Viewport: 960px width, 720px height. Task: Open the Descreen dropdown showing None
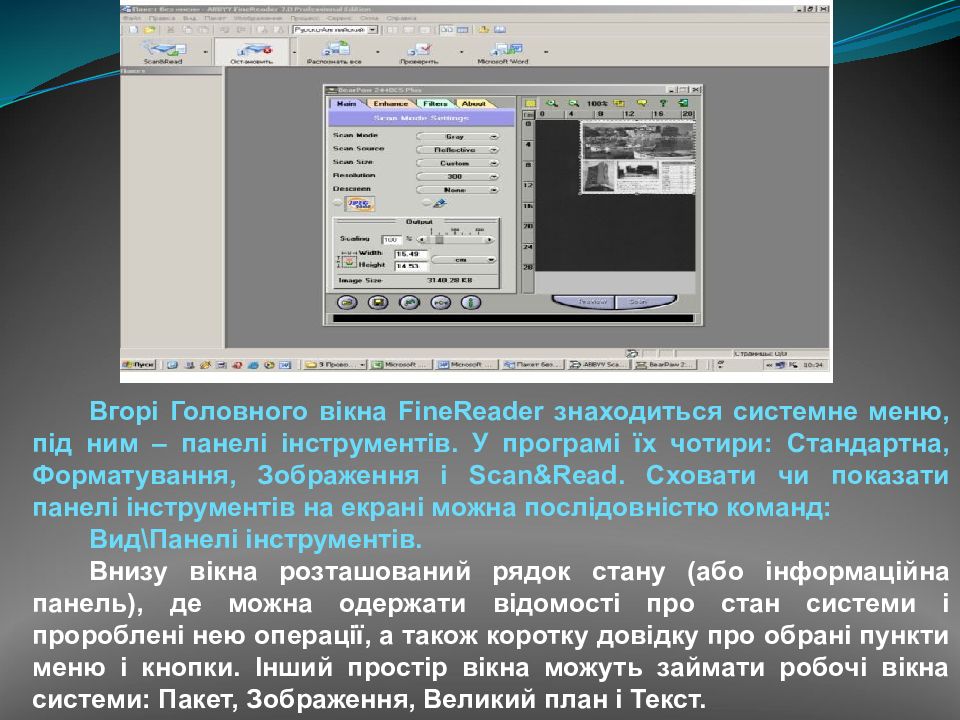tap(458, 190)
